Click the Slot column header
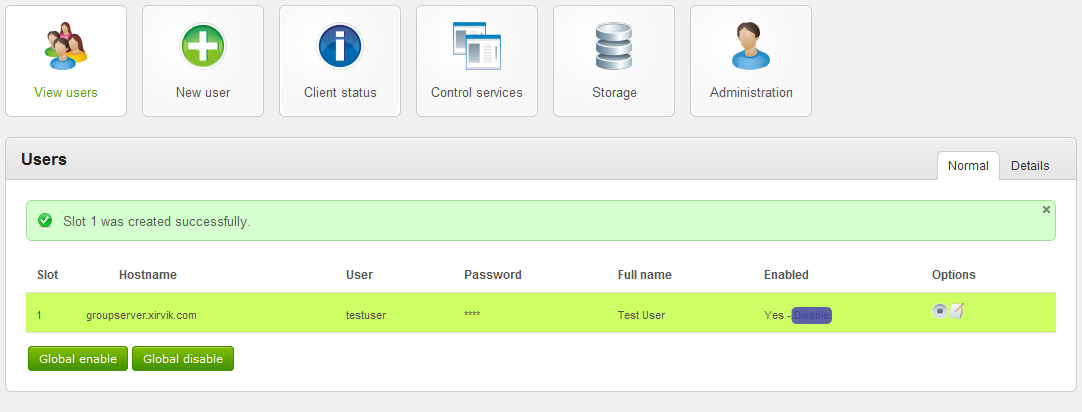The width and height of the screenshot is (1082, 412). (x=47, y=275)
